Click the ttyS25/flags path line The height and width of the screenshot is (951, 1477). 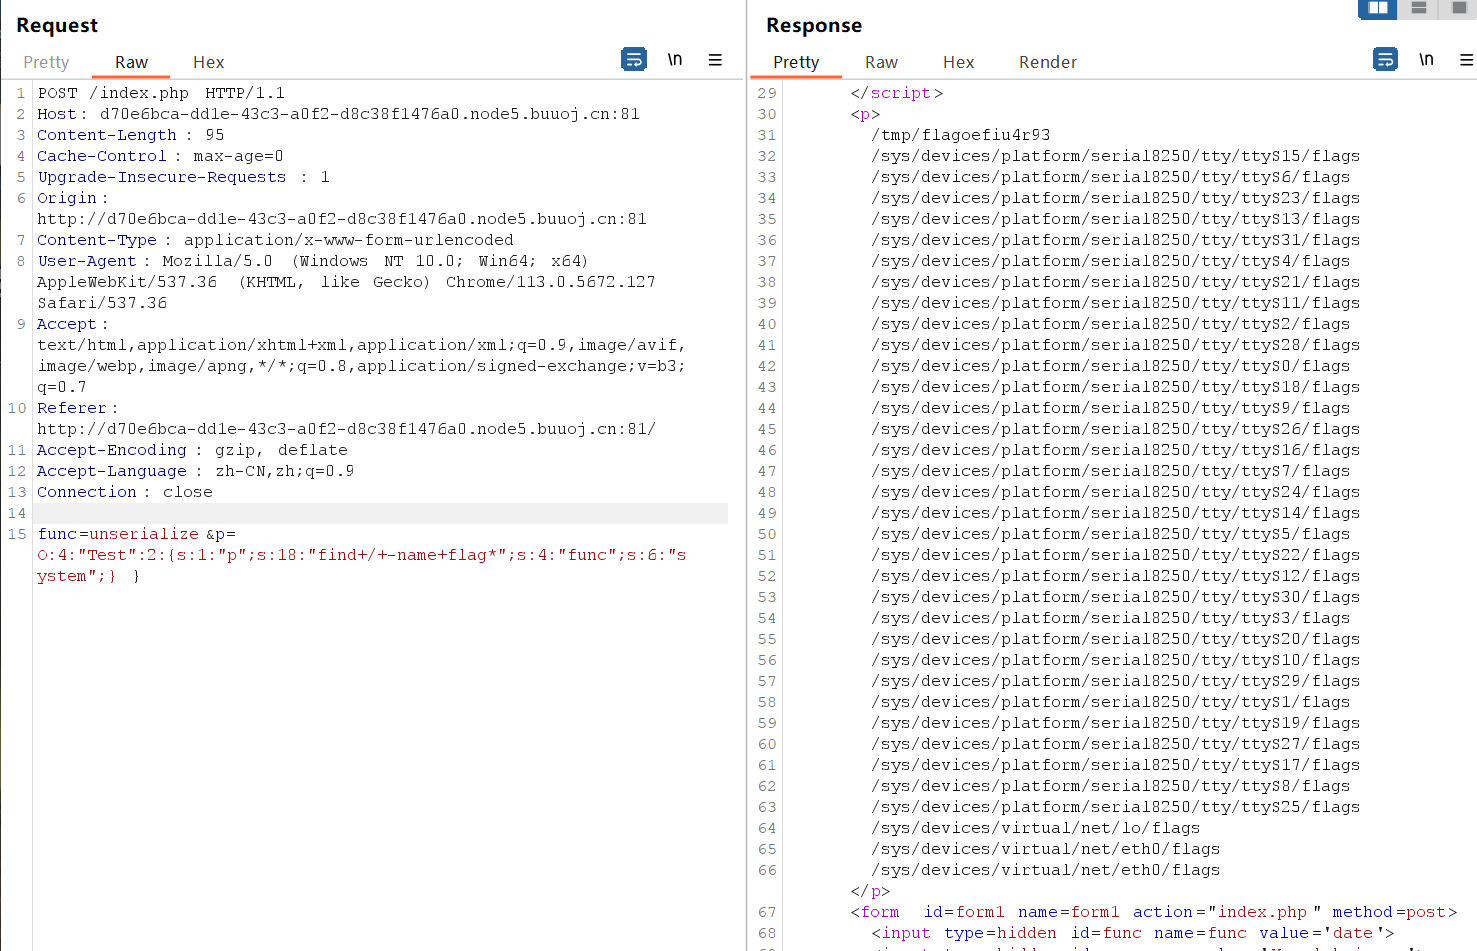1115,807
